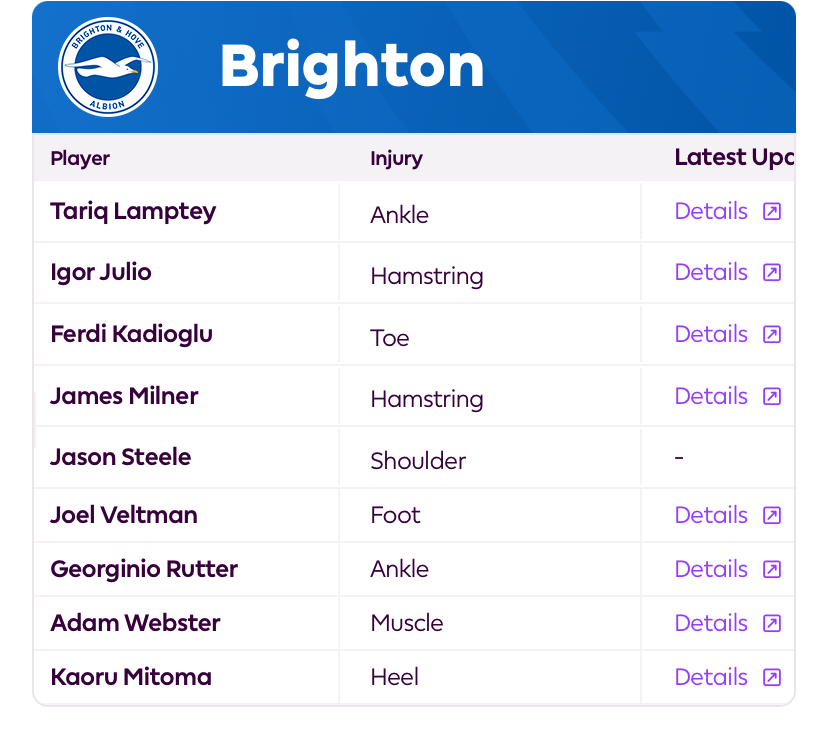Select the James Milner player name
828x729 pixels.
124,396
